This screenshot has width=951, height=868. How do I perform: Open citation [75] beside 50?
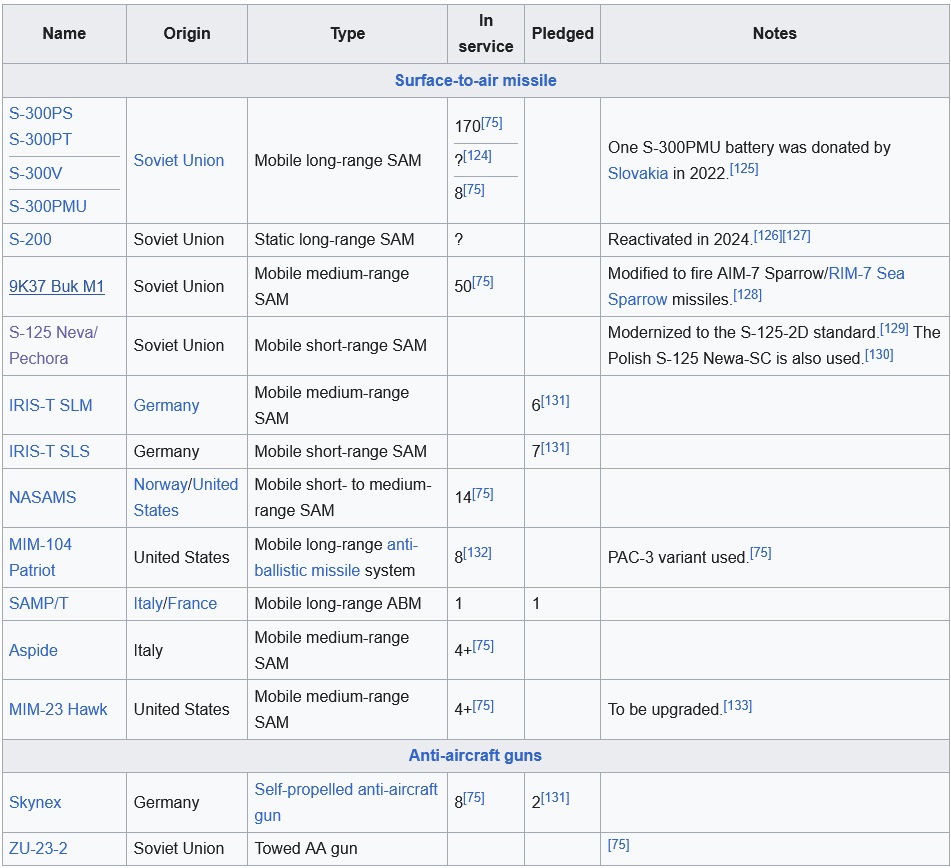(483, 281)
